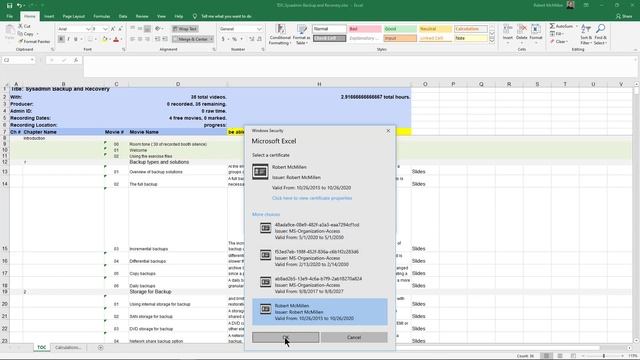This screenshot has height=360, width=640.
Task: Open the Clear dropdown
Action: point(558,41)
